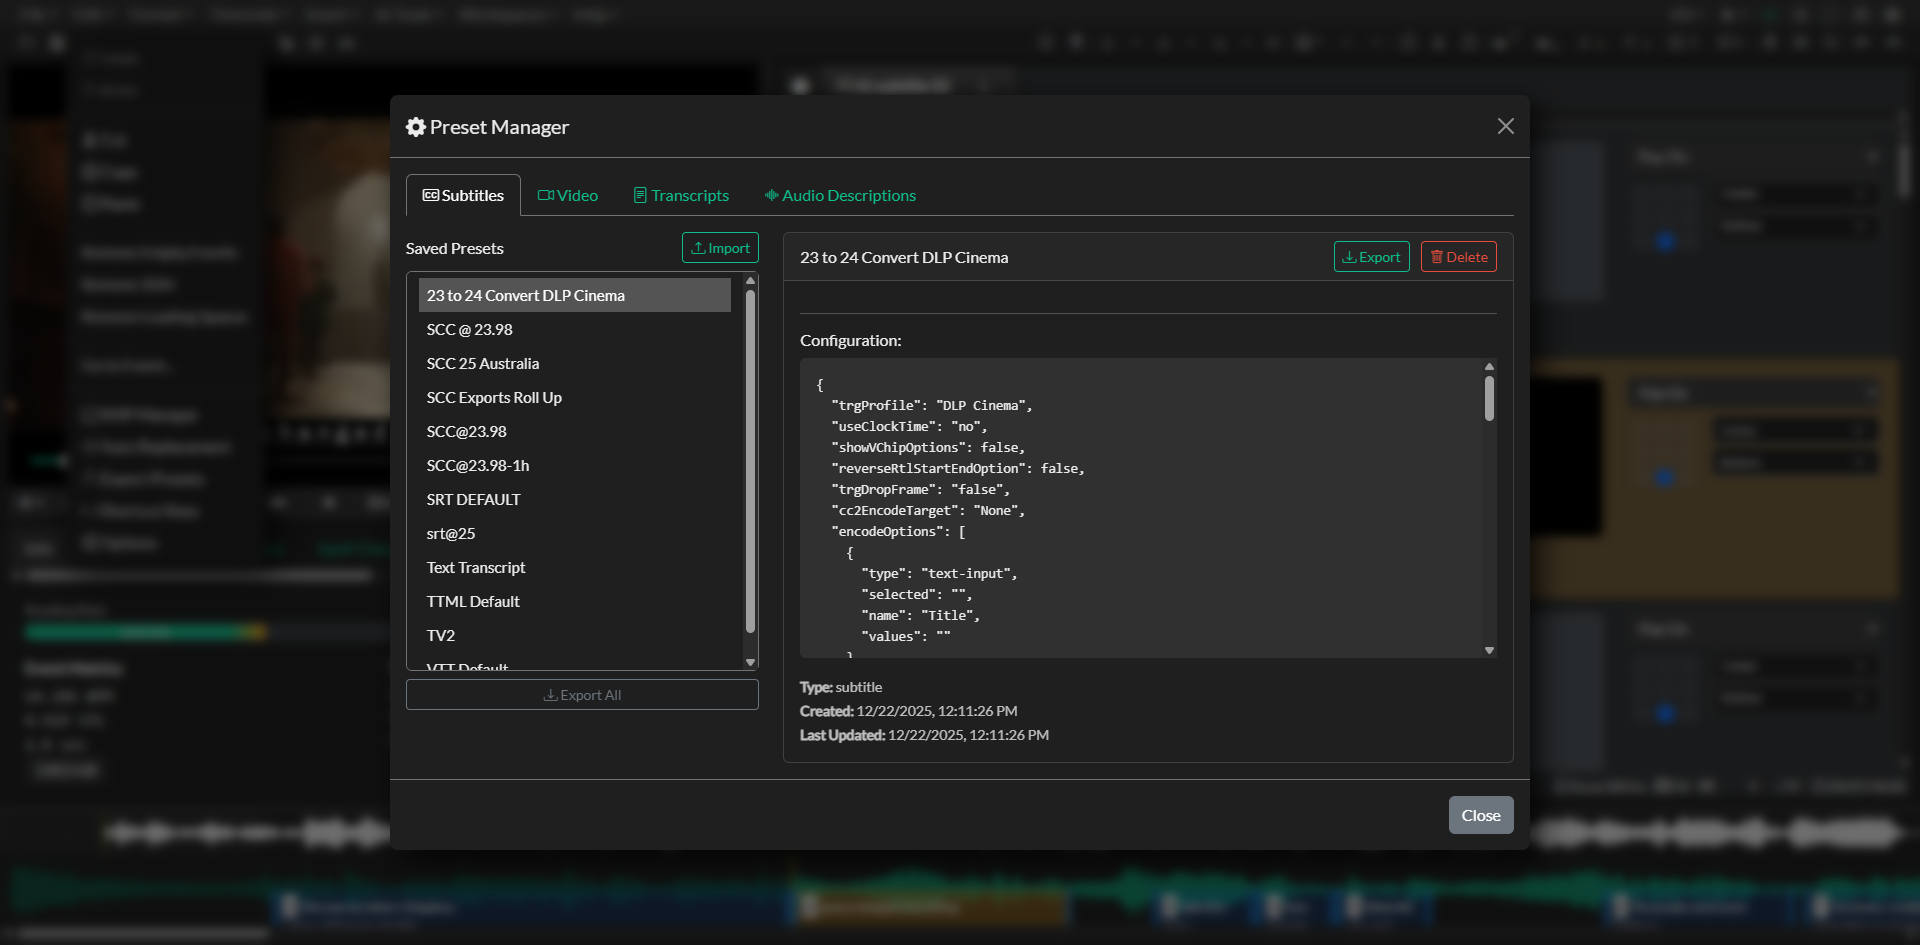Select the SCC Exports Roll Up preset

tap(575, 397)
